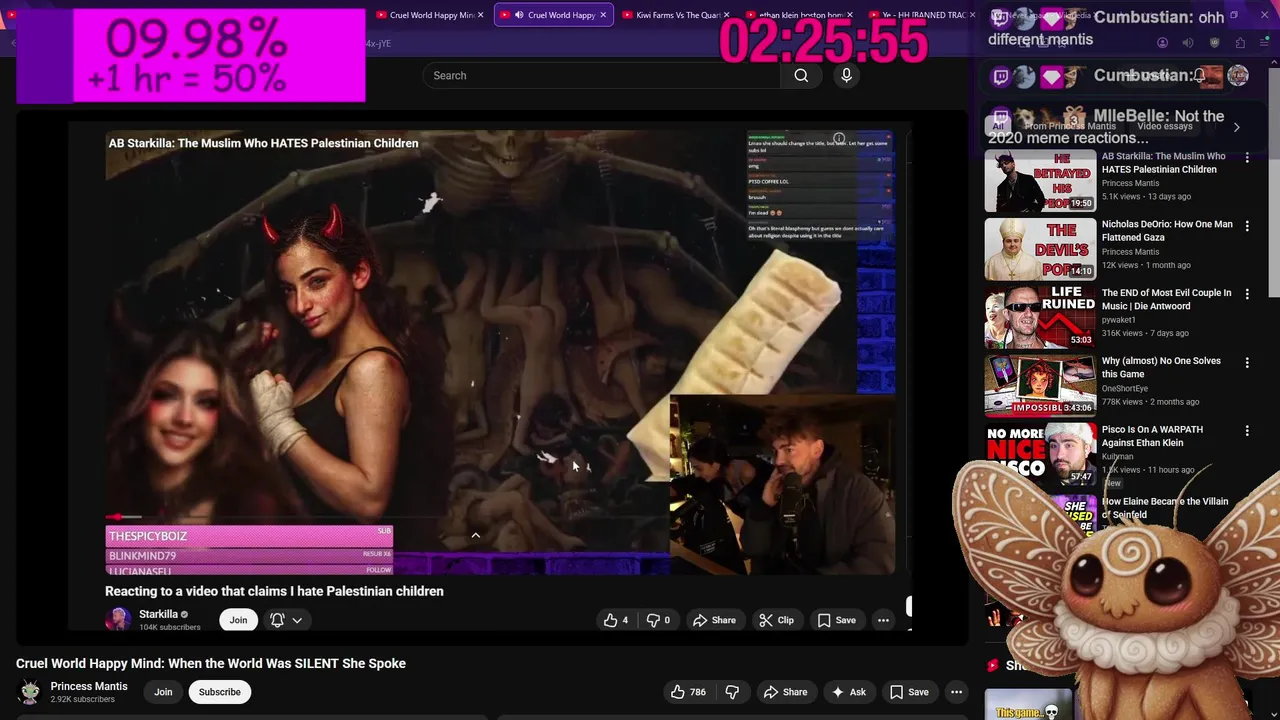Open the Princess Mantis channel name link

pyautogui.click(x=89, y=686)
